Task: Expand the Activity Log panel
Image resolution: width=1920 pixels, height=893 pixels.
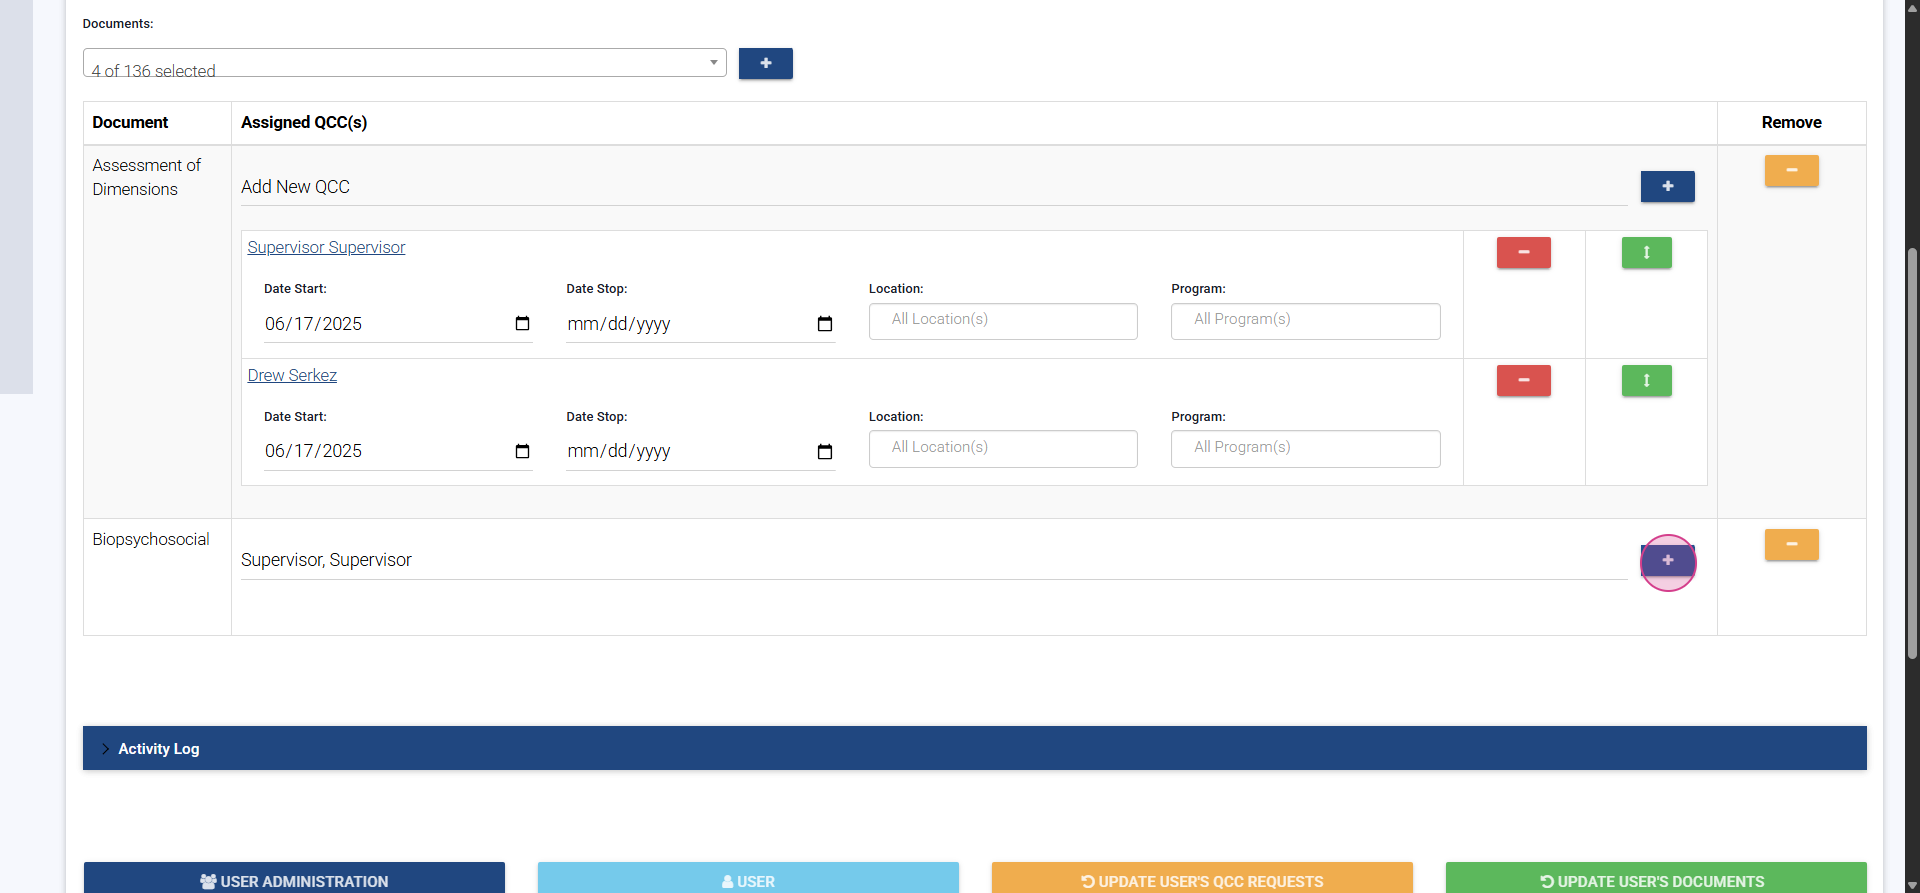Action: tap(158, 748)
